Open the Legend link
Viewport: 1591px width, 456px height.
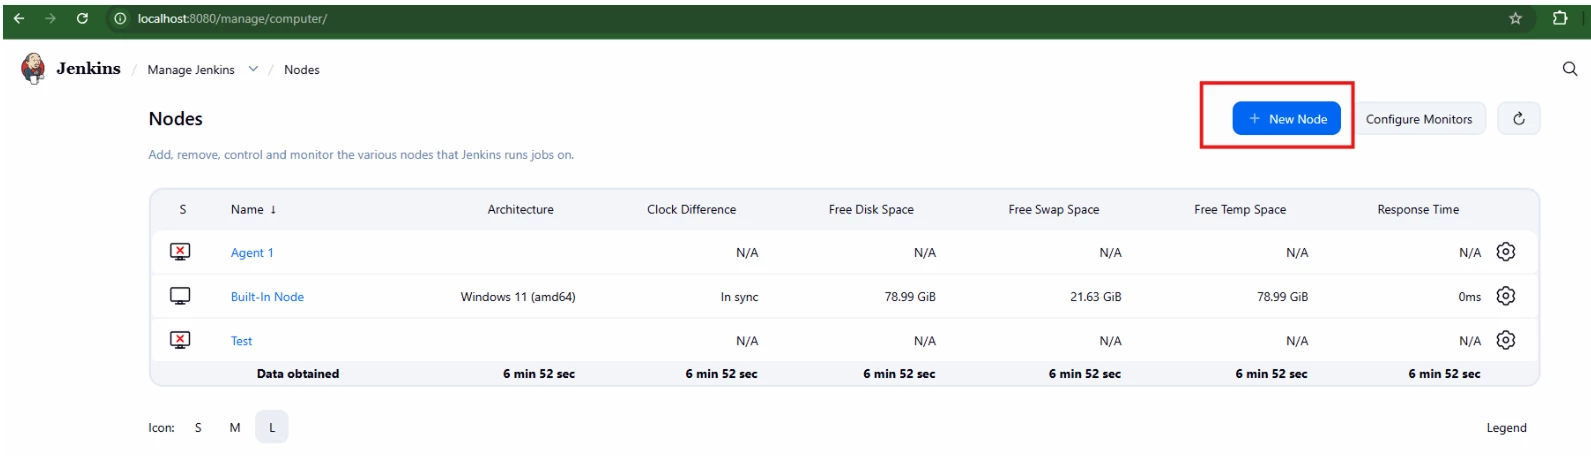pyautogui.click(x=1506, y=428)
